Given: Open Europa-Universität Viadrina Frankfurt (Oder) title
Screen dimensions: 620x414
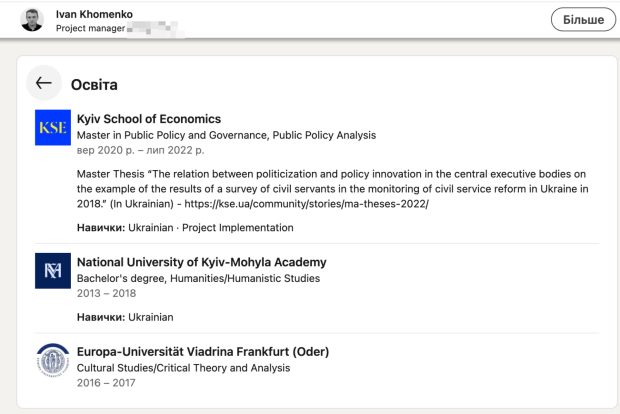Looking at the screenshot, I should coord(203,352).
